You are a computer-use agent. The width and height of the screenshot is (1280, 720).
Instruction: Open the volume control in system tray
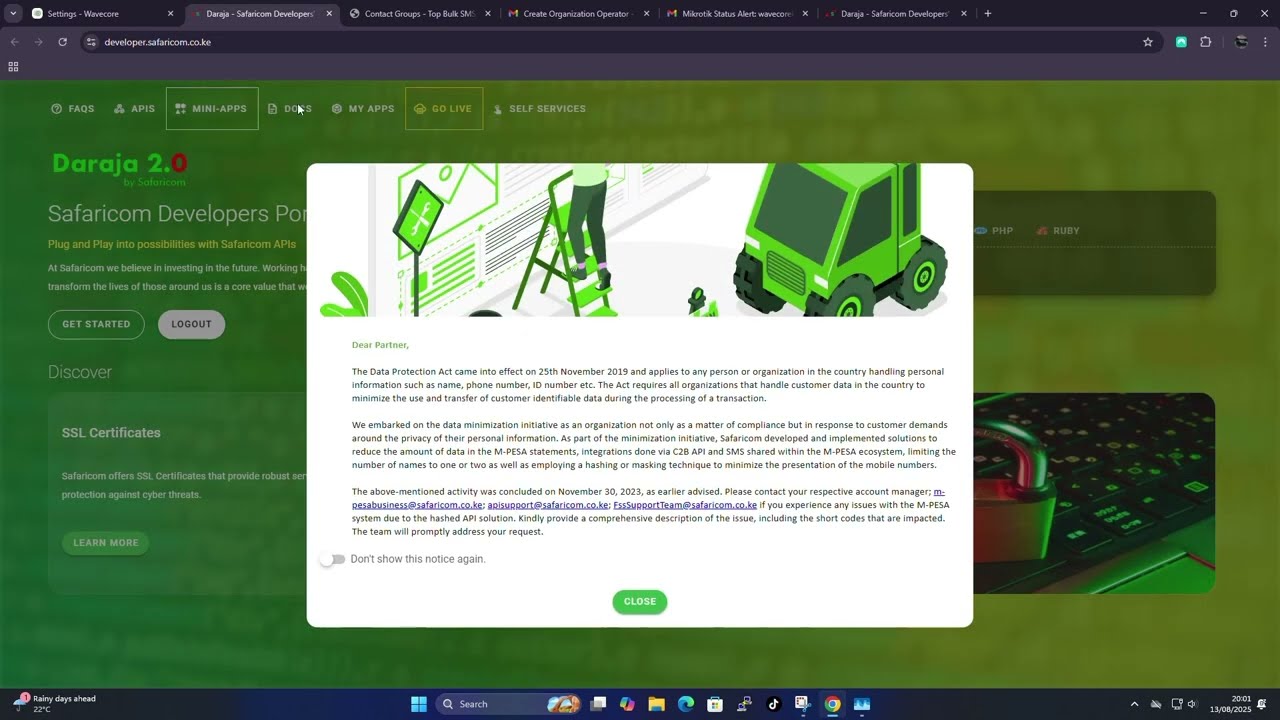tap(1192, 704)
